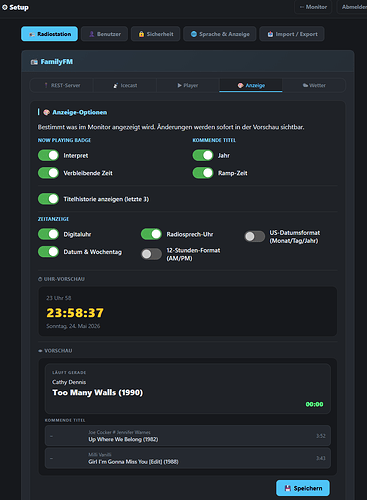Click the floppy disk icon on Speichern

288,488
